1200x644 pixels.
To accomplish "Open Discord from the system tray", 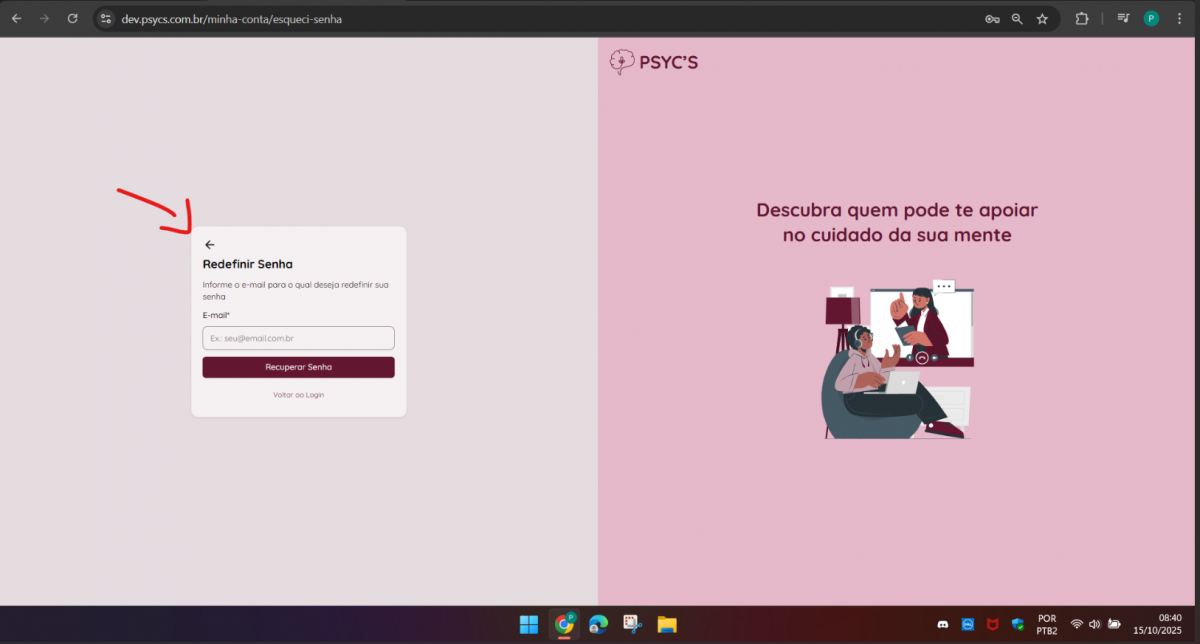I will click(x=942, y=625).
